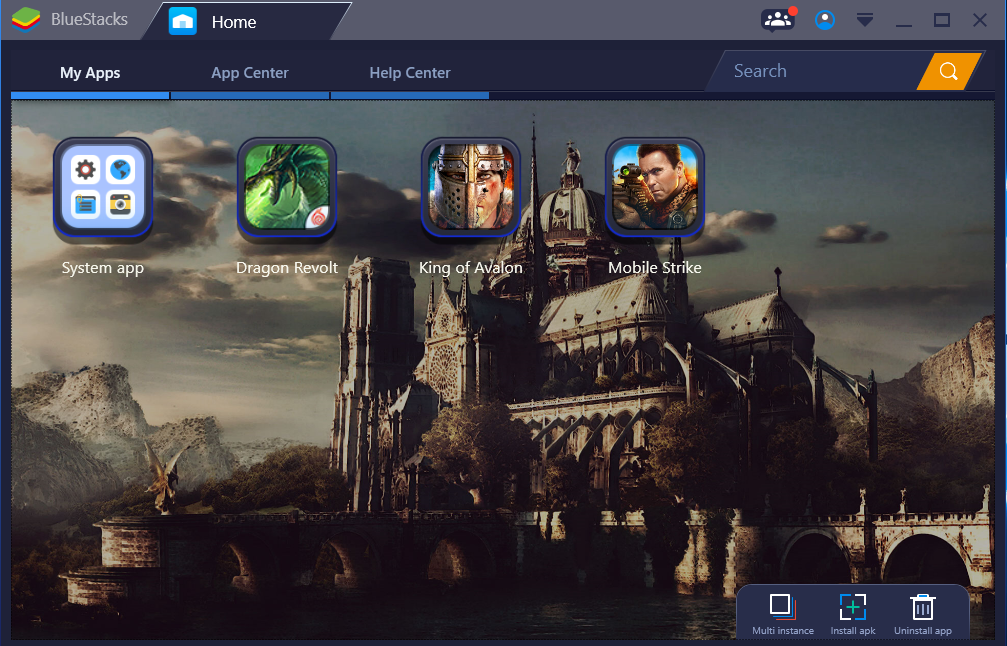Image resolution: width=1007 pixels, height=646 pixels.
Task: Expand the title bar dropdown menu arrow
Action: click(x=865, y=20)
